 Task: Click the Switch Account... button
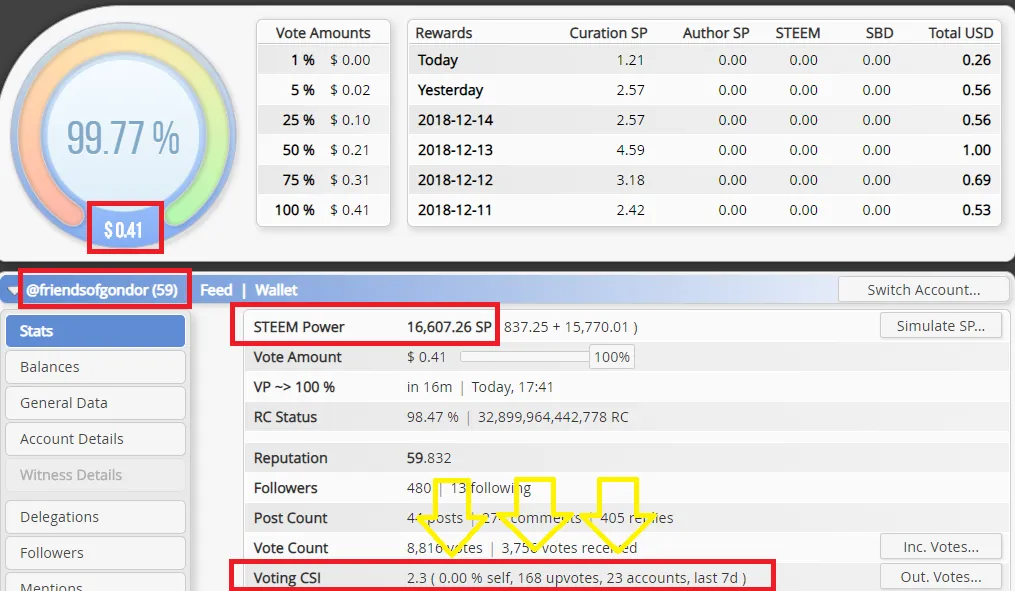(x=924, y=289)
